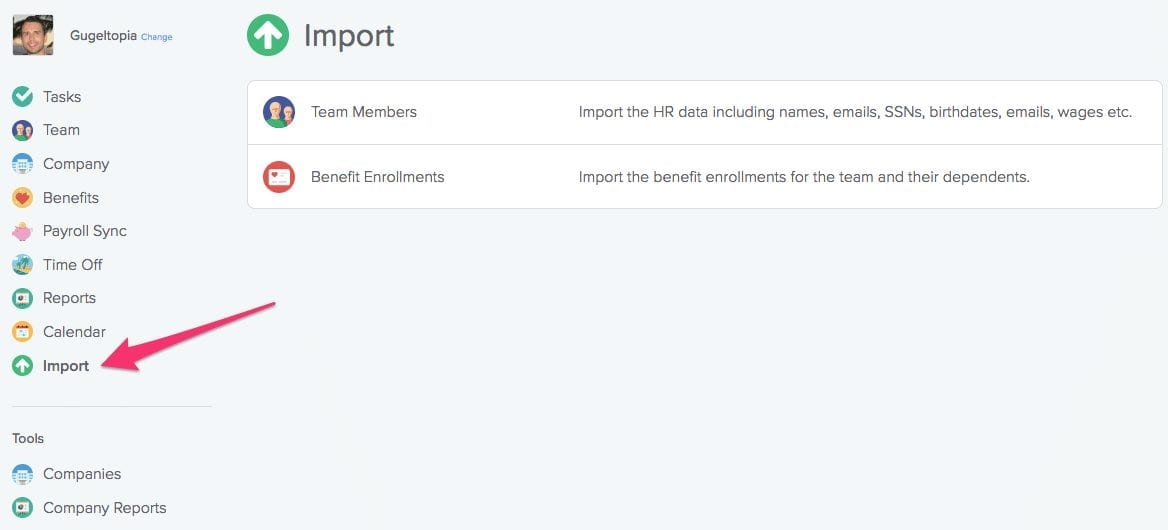Screen dimensions: 1168x530
Task: Navigate to Time Off menu item
Action: pos(72,265)
